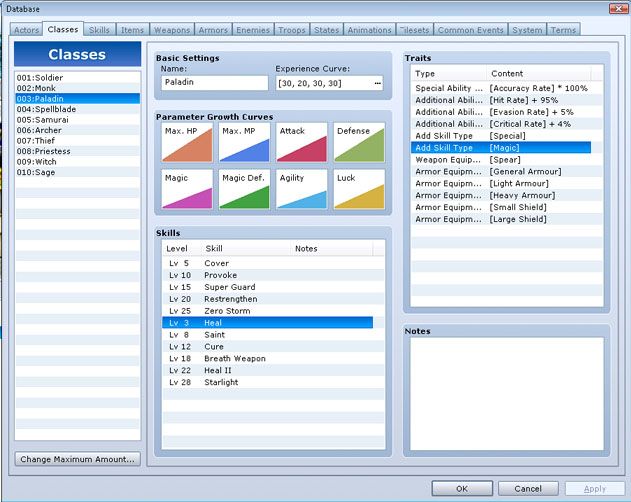Switch to the Skills tab
Viewport: 631px width, 502px height.
(x=99, y=30)
